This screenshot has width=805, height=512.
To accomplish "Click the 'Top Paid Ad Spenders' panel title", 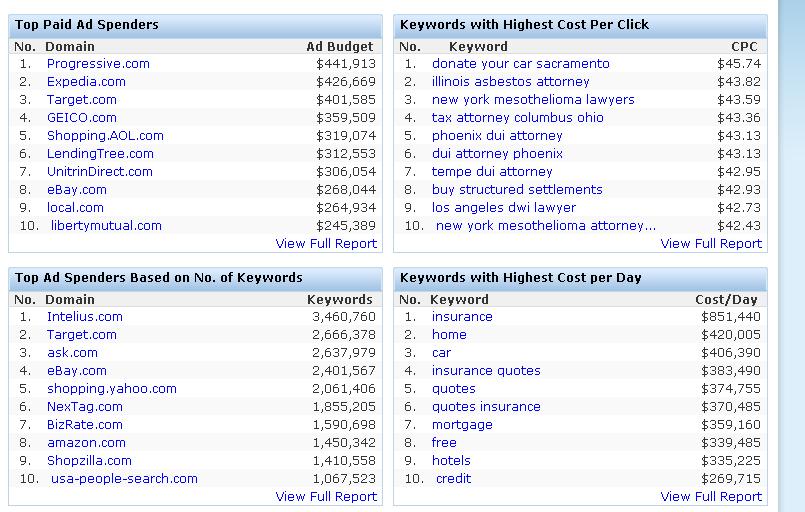I will [87, 25].
